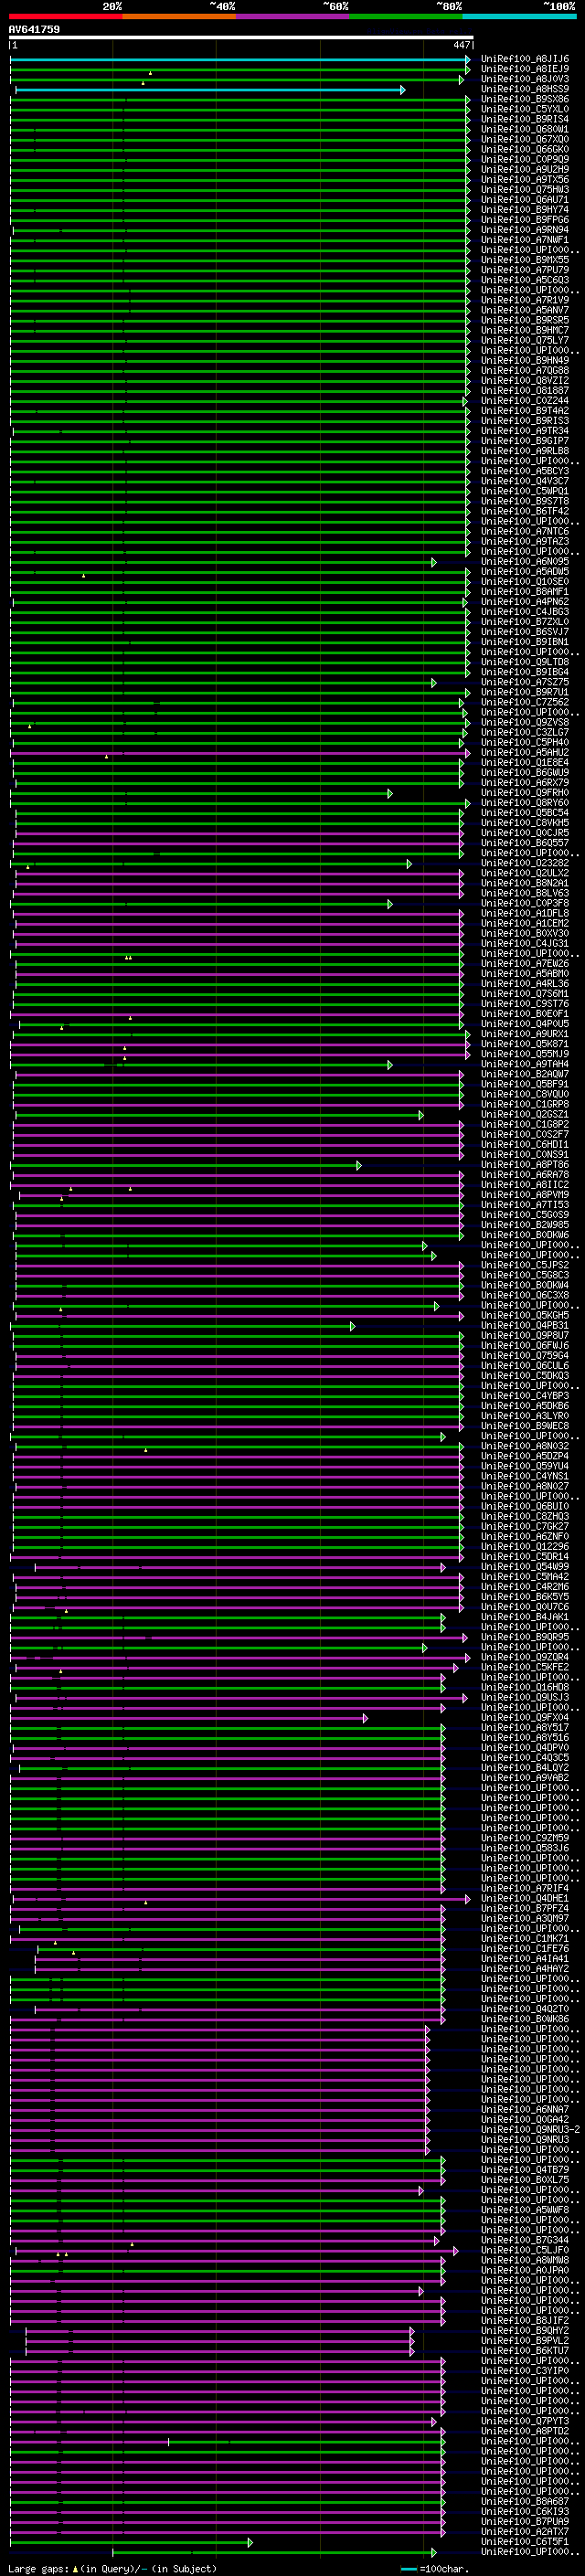
Task: Select hit label UniRef100_Q2GSZ1
Action: click(x=525, y=1114)
